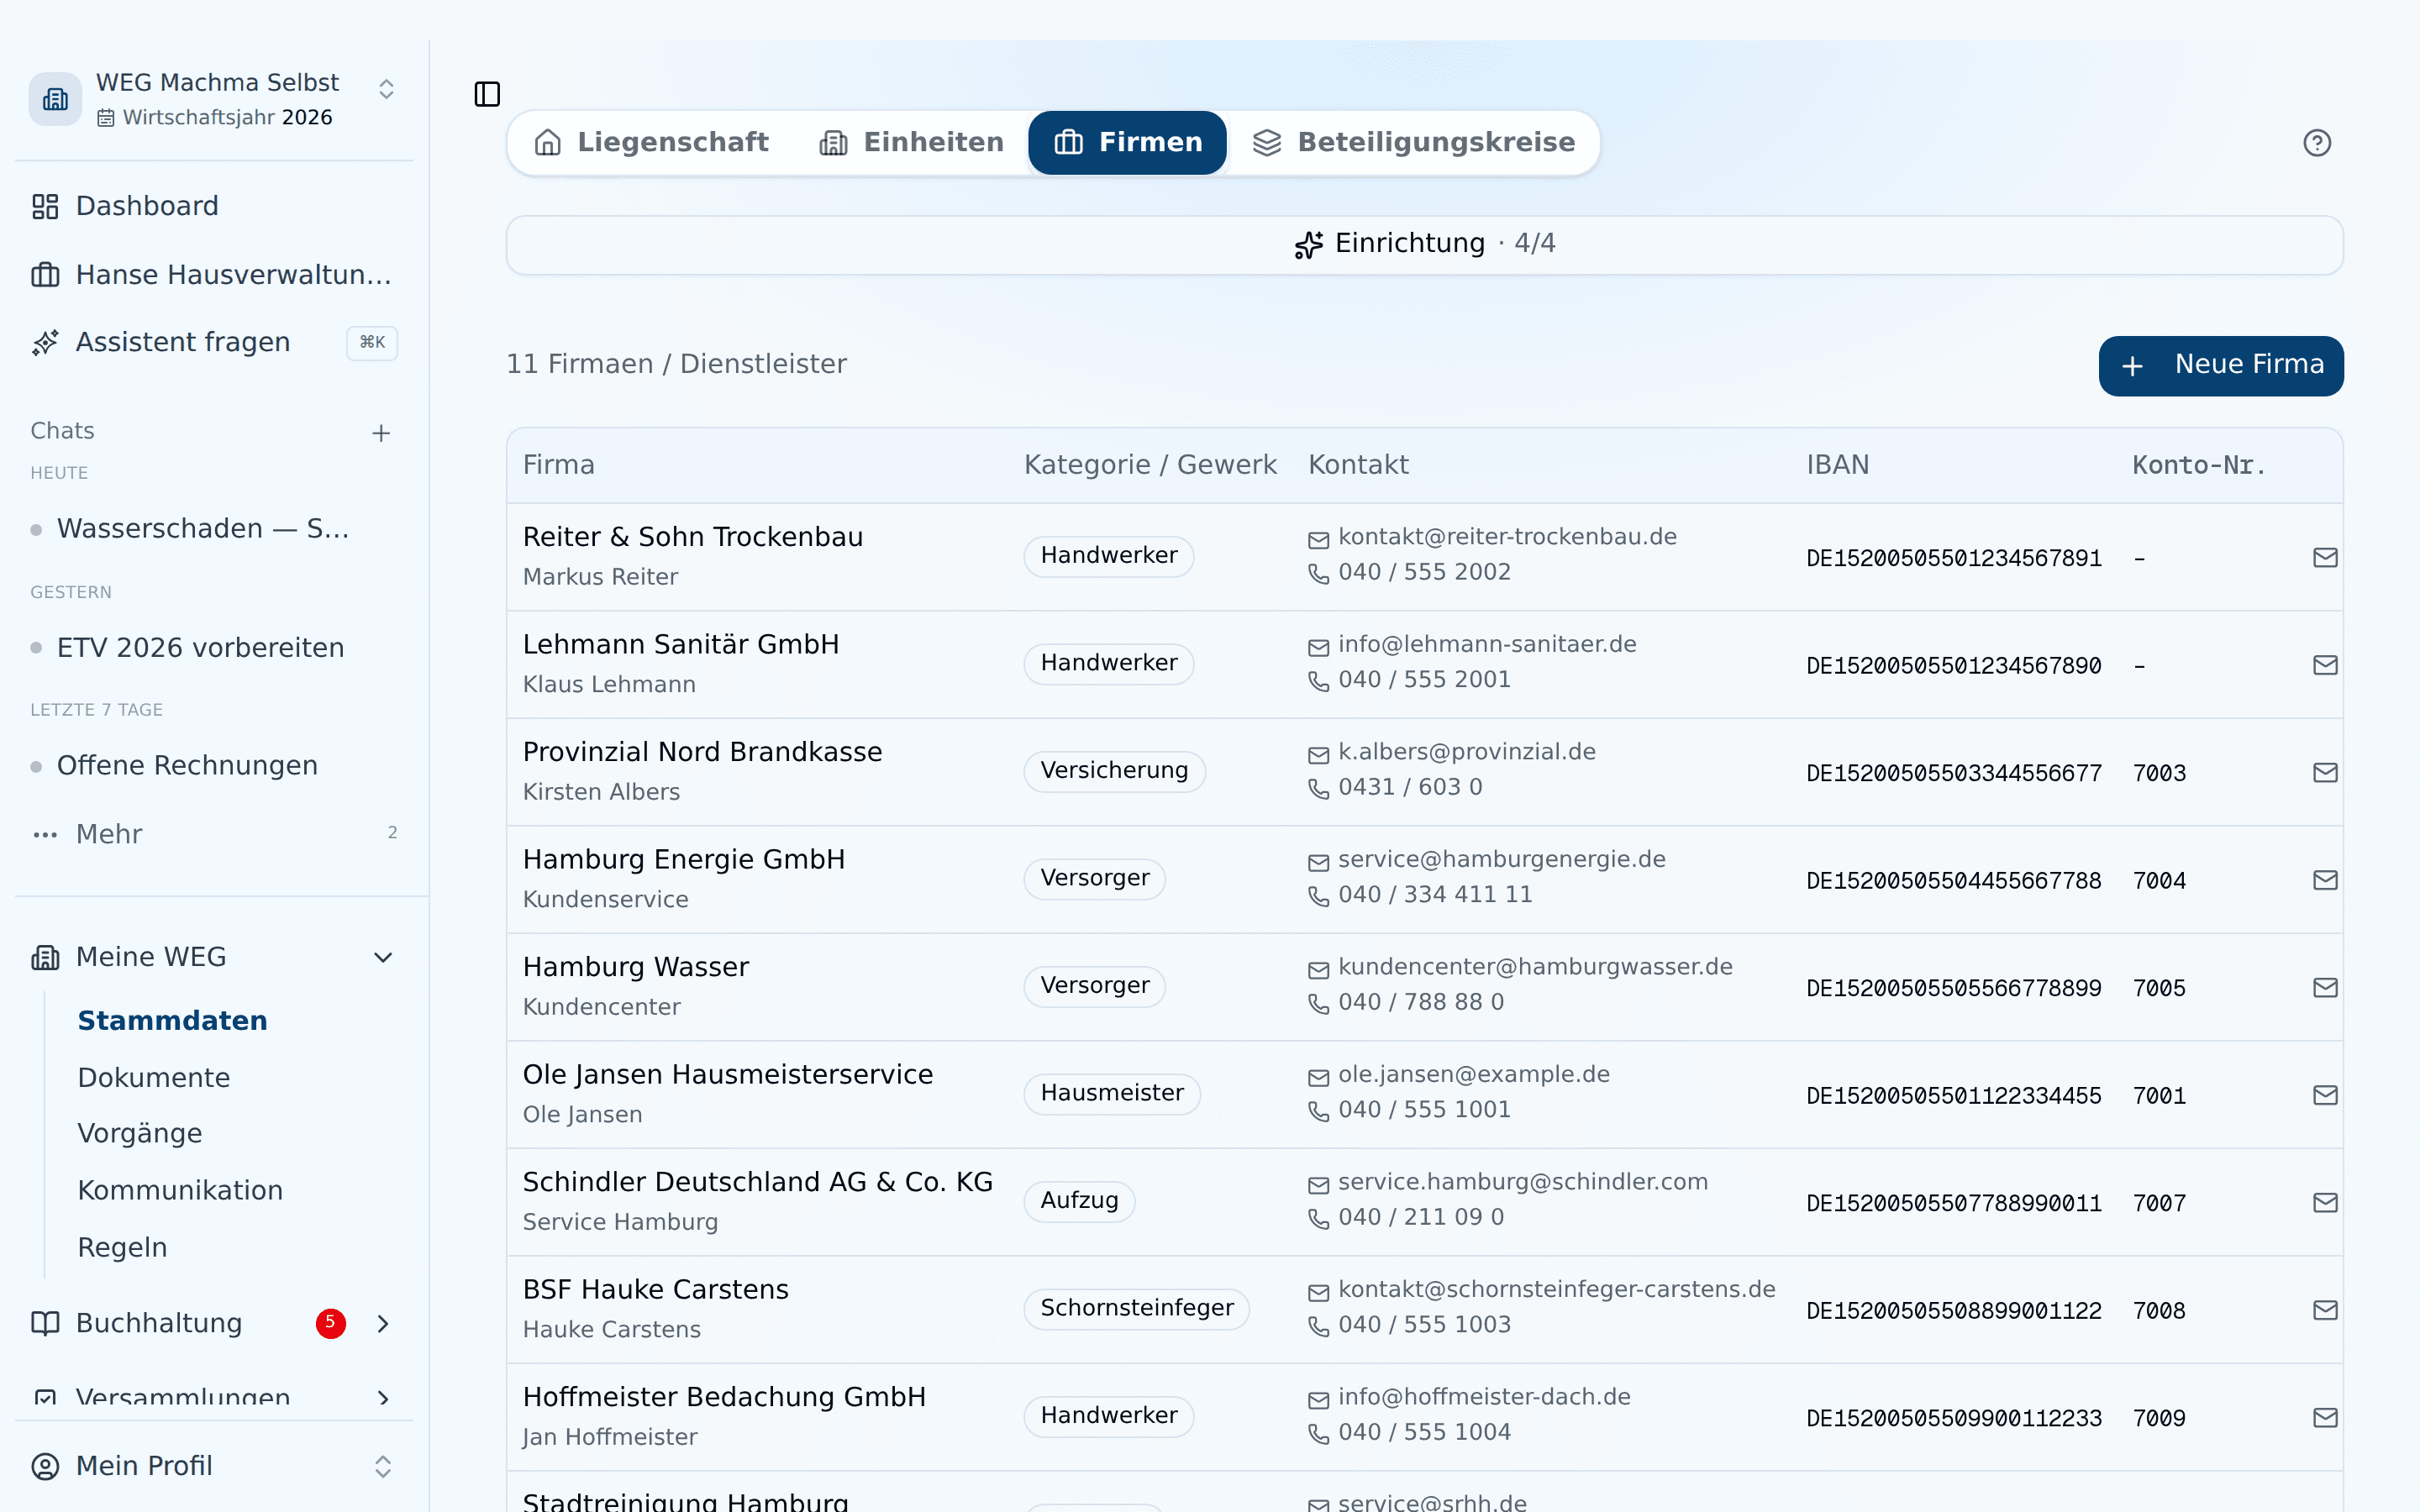Open Regeln in sidebar
This screenshot has width=2420, height=1512.
[122, 1248]
